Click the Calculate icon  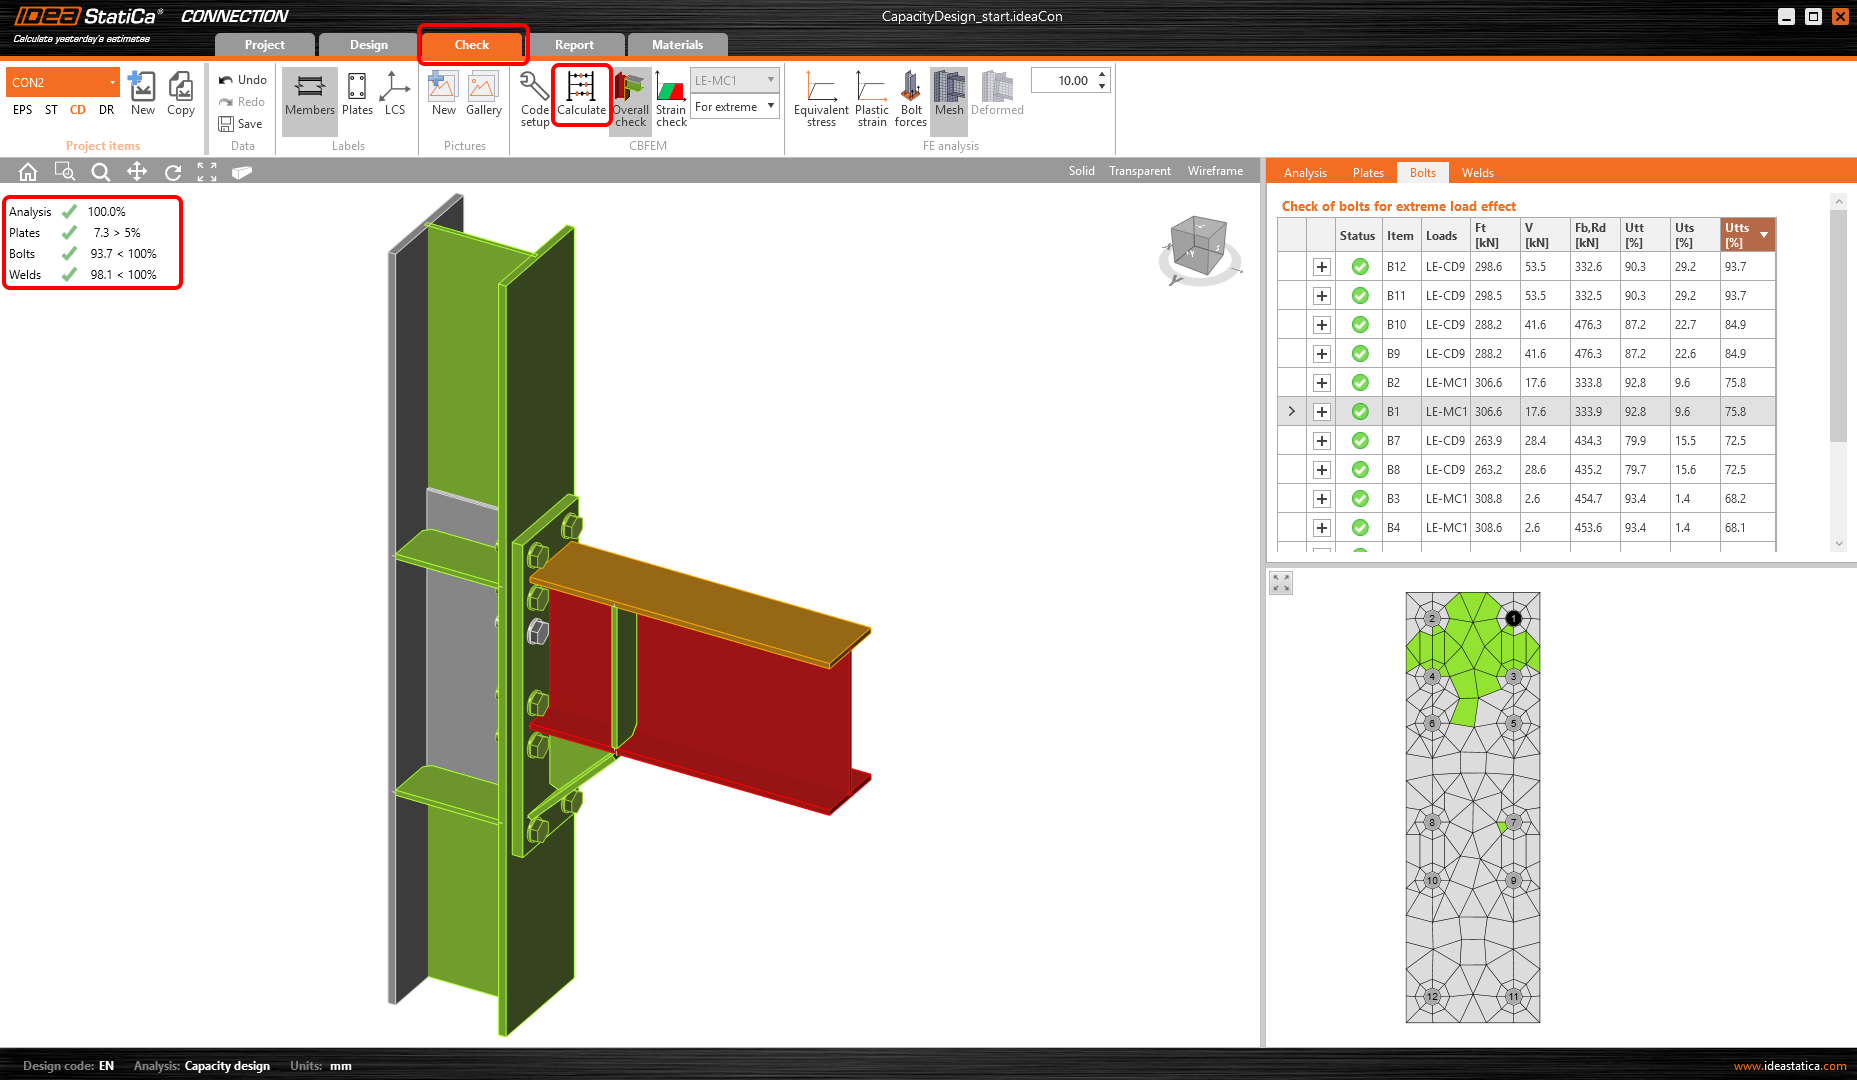coord(581,97)
